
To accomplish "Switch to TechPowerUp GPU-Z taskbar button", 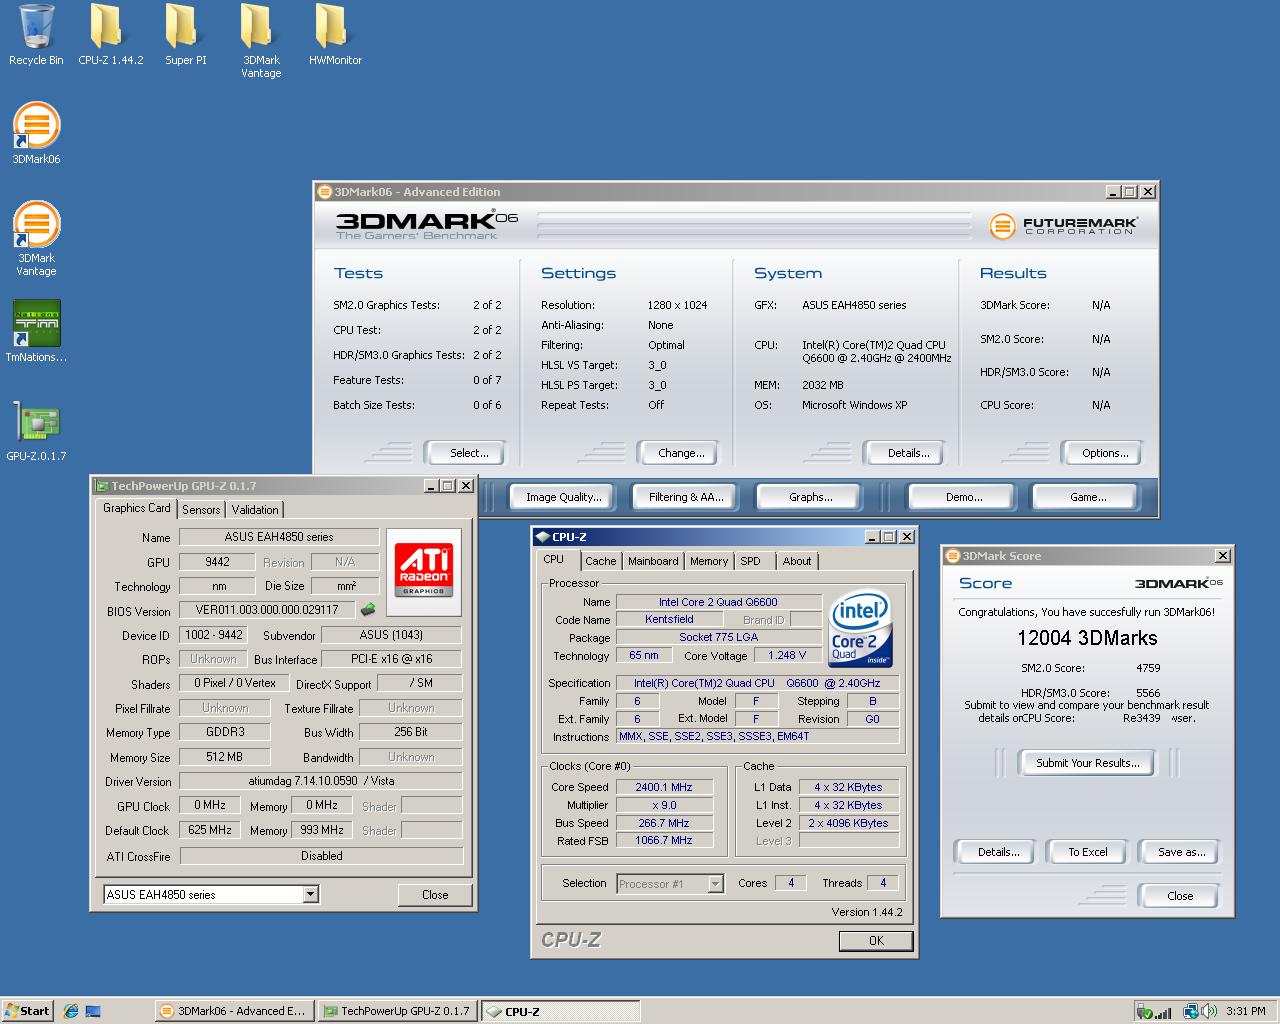I will tap(397, 1011).
